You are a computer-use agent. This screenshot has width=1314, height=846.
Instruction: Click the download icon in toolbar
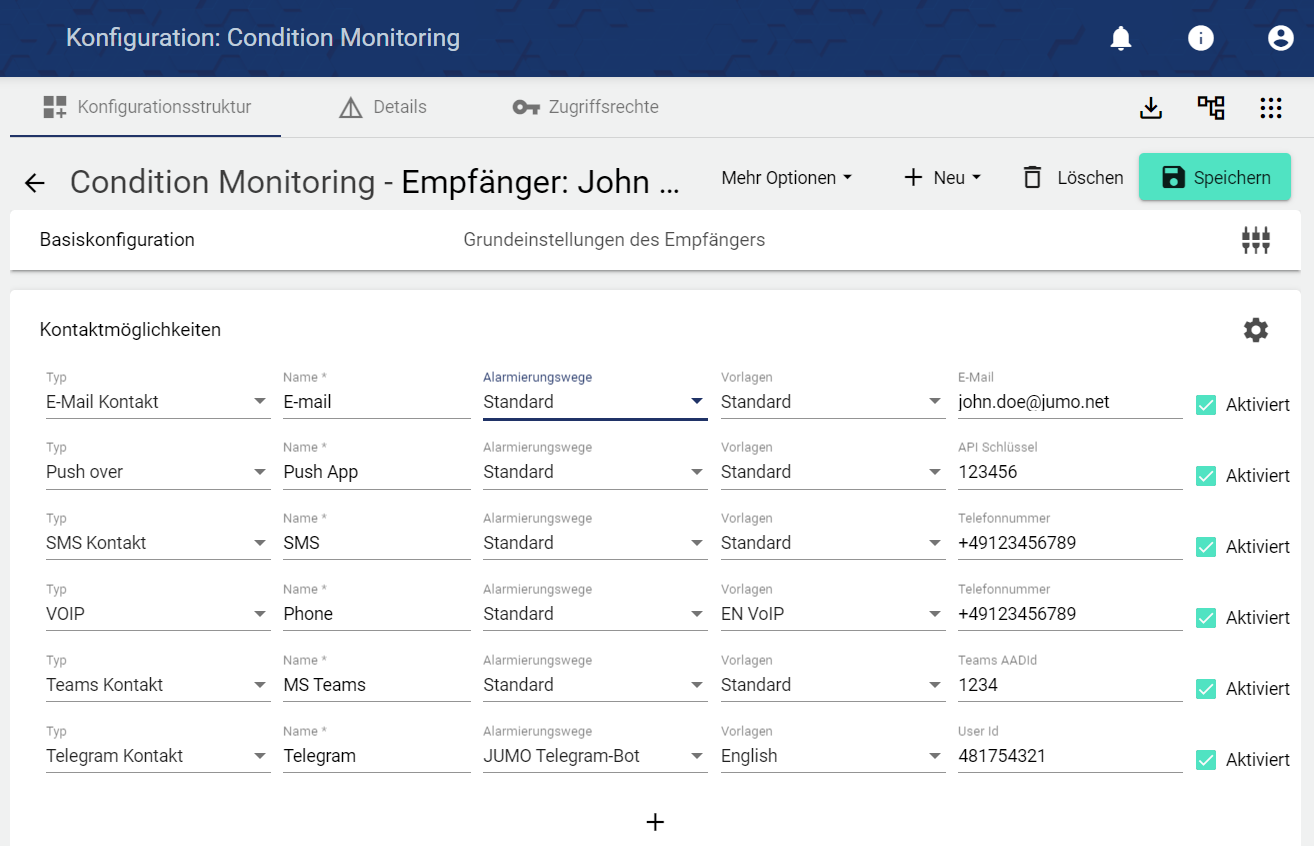click(x=1151, y=108)
